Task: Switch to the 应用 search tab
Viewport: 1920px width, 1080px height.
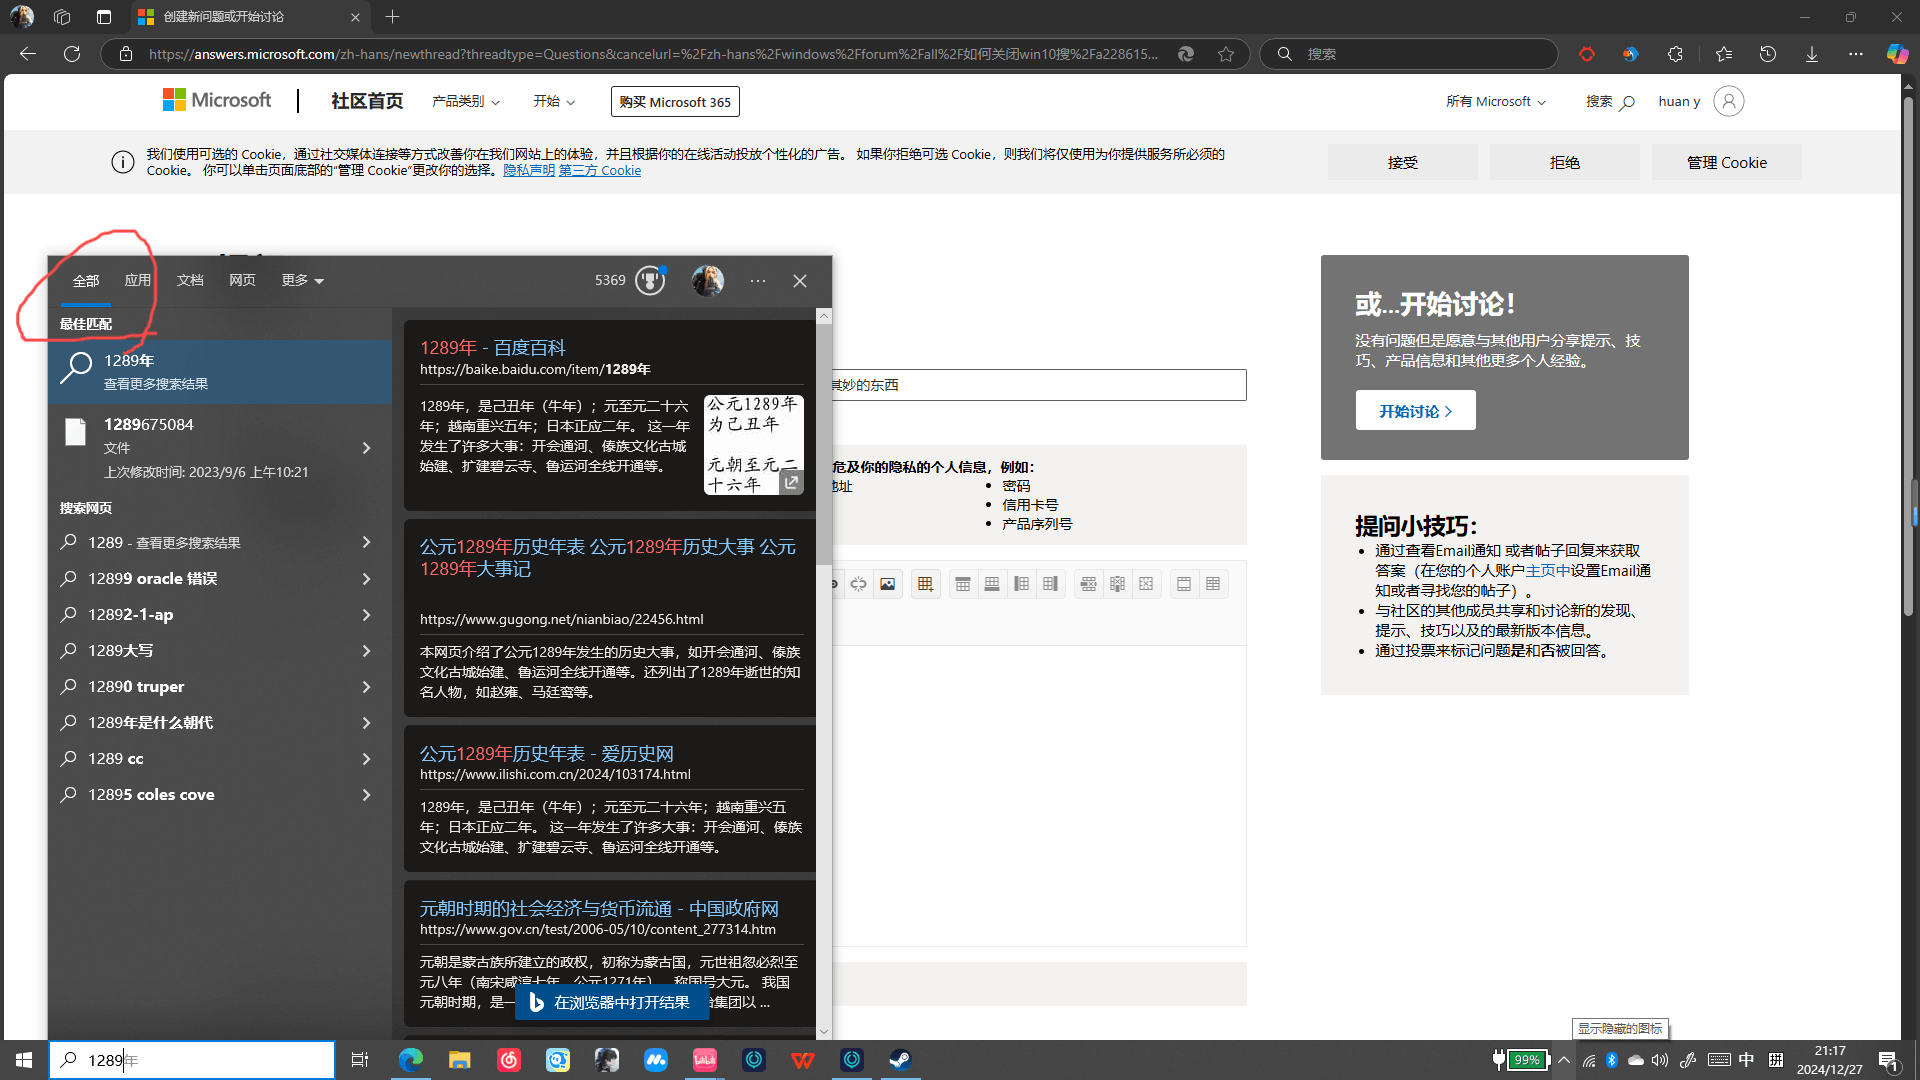Action: (x=138, y=281)
